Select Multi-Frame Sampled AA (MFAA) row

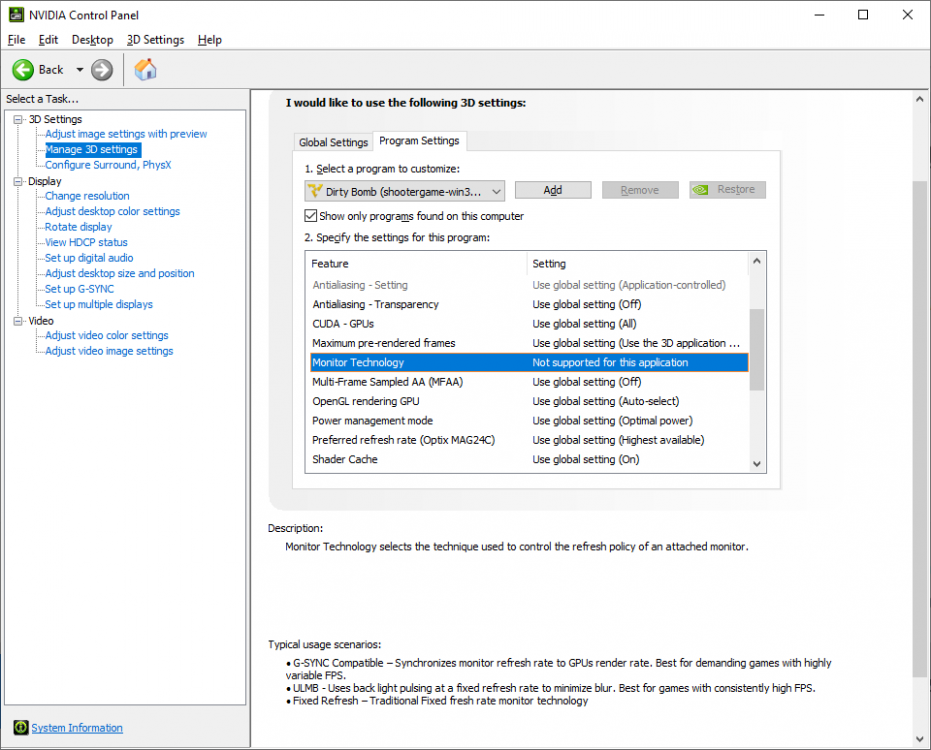(x=528, y=382)
